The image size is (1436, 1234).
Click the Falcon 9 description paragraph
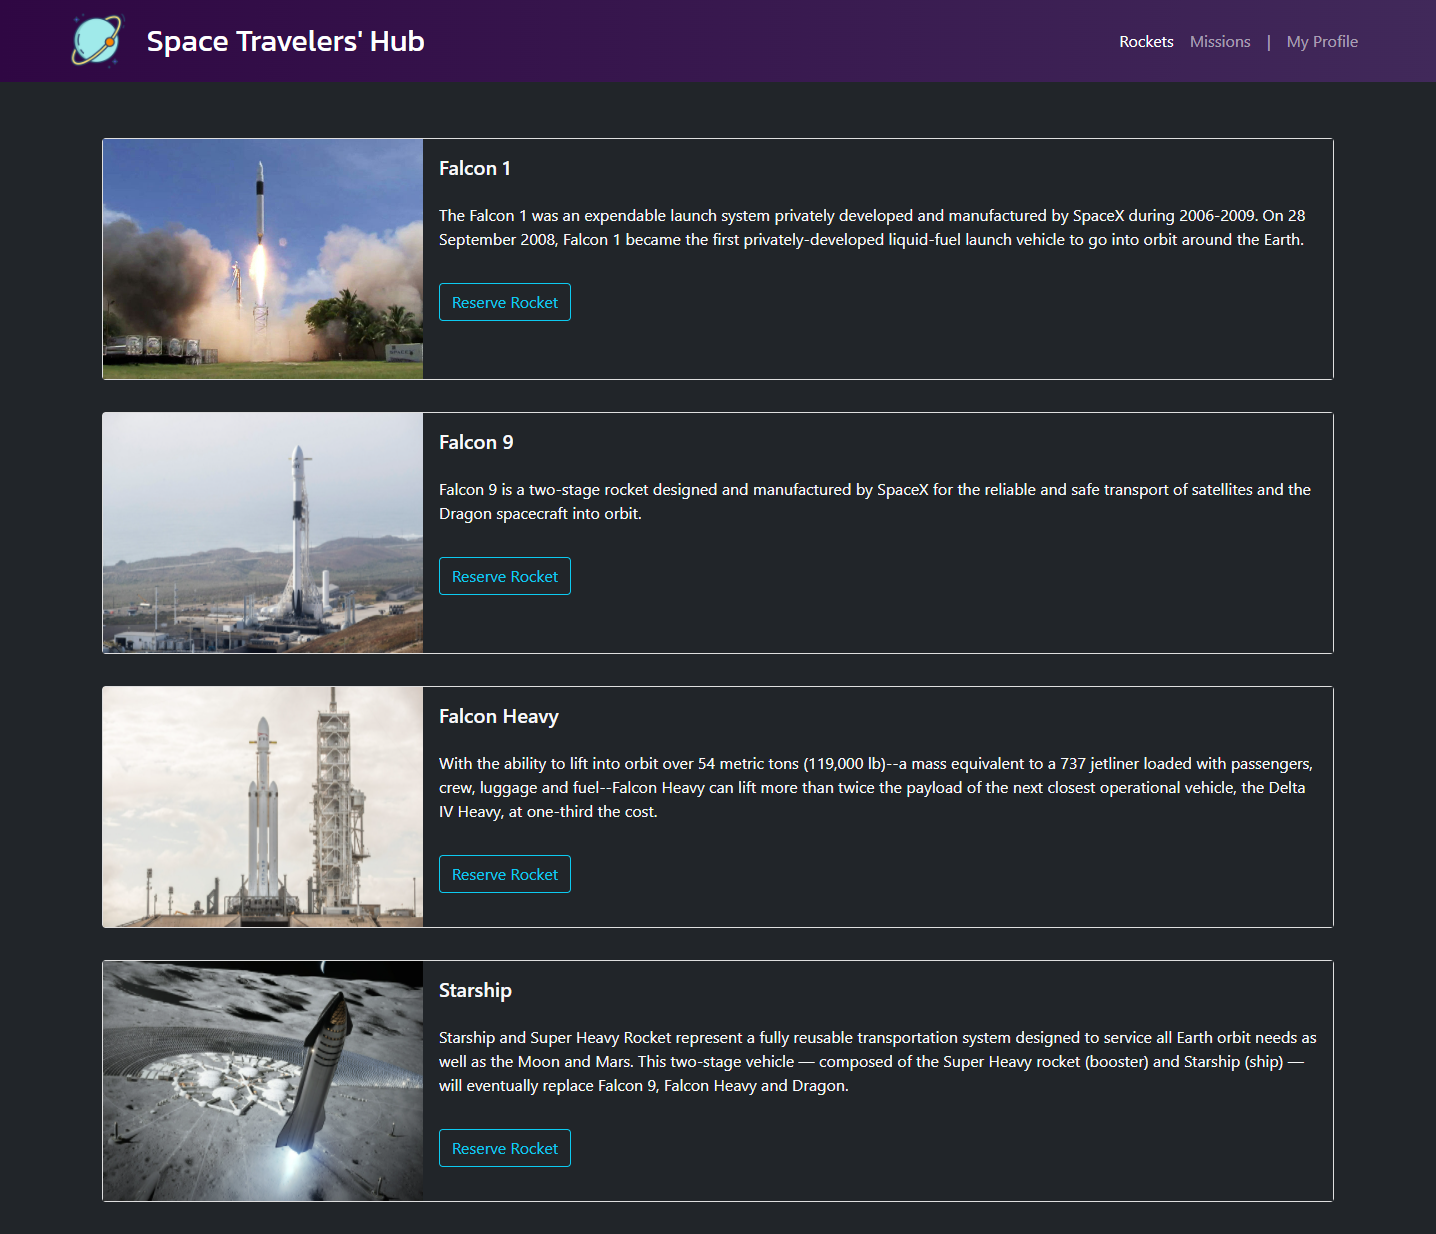(875, 501)
